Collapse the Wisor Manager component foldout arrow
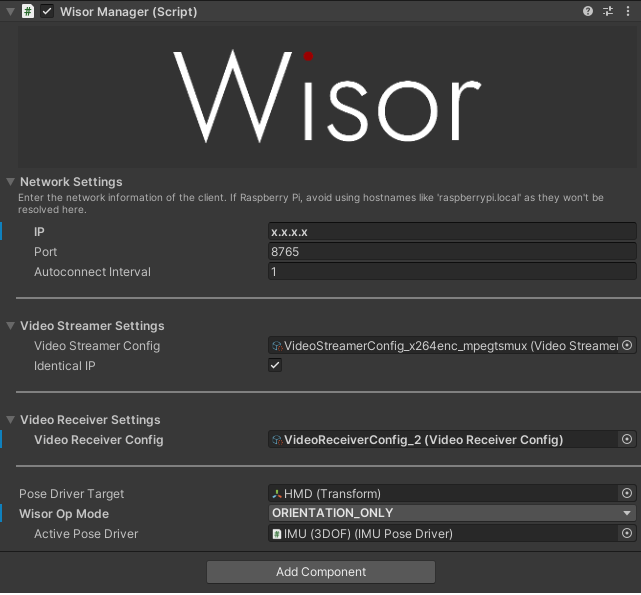The width and height of the screenshot is (641, 595). click(11, 11)
